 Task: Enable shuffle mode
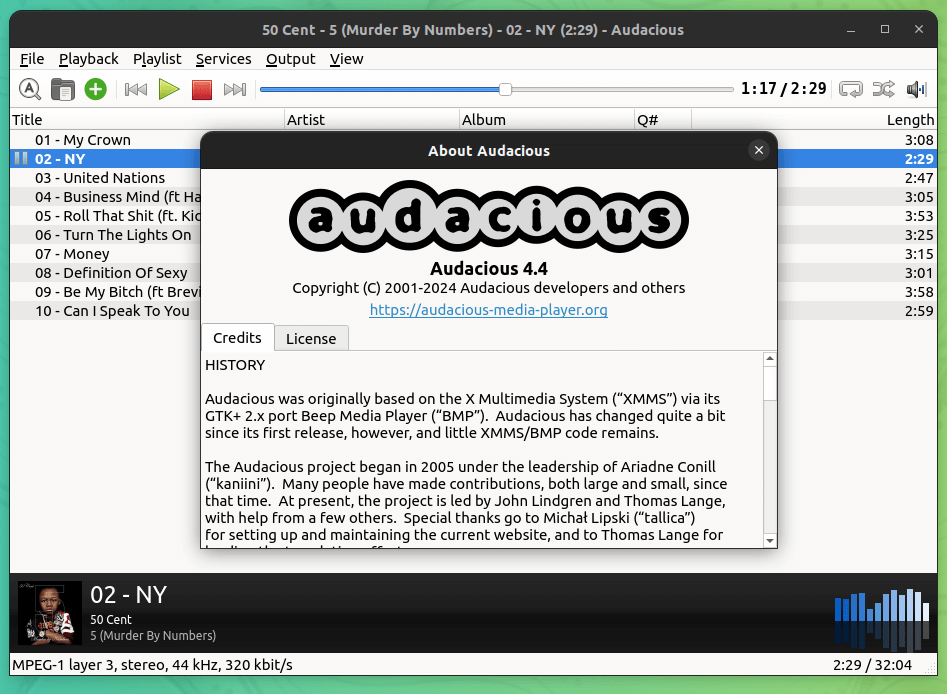(x=883, y=89)
